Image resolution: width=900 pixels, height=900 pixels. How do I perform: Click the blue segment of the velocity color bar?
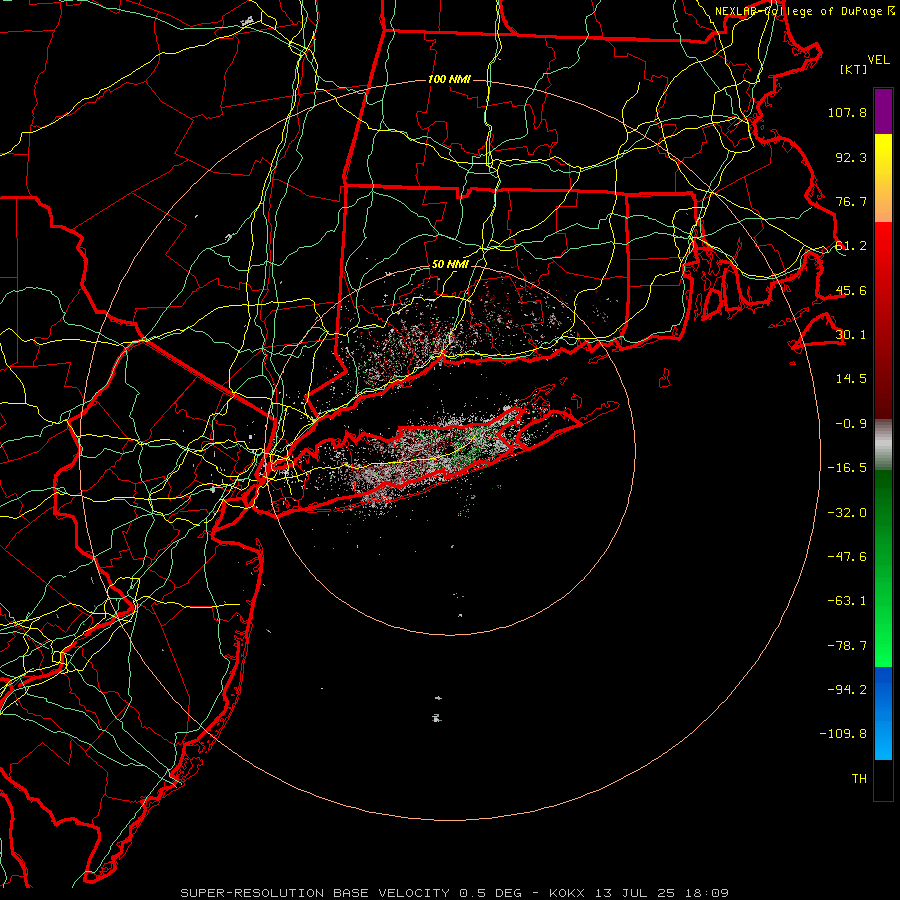pyautogui.click(x=883, y=712)
